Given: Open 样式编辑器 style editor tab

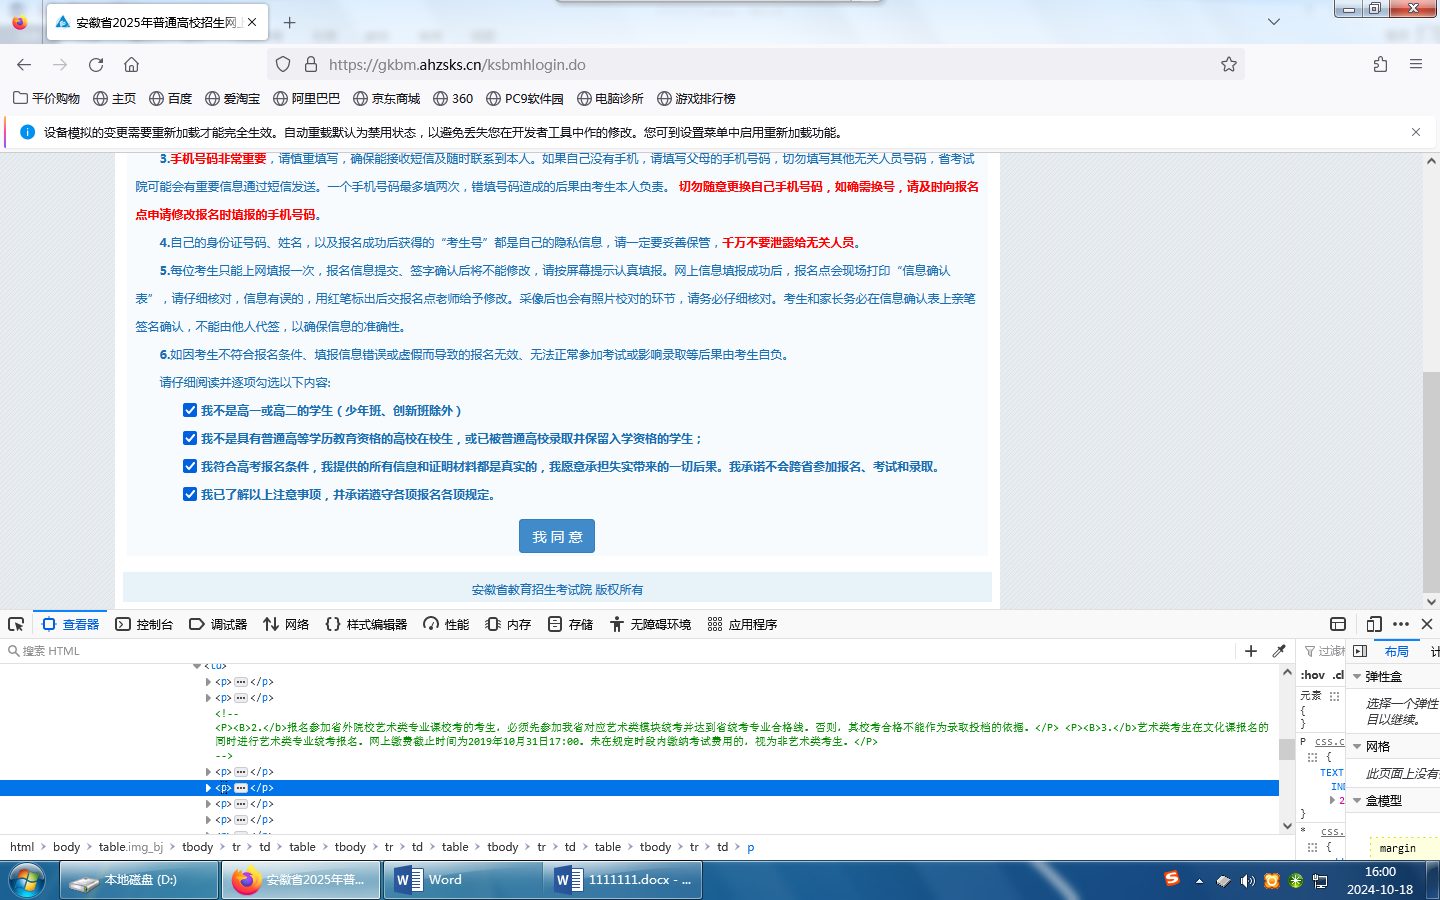Looking at the screenshot, I should [x=366, y=624].
